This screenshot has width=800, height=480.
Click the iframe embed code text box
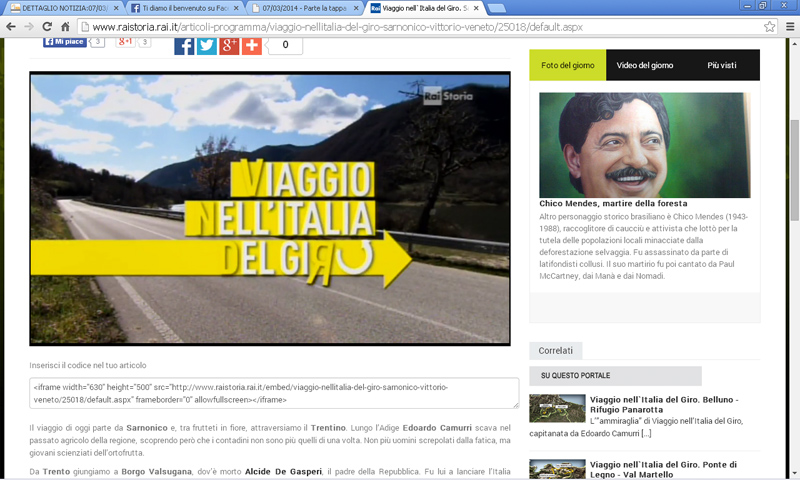tap(274, 393)
